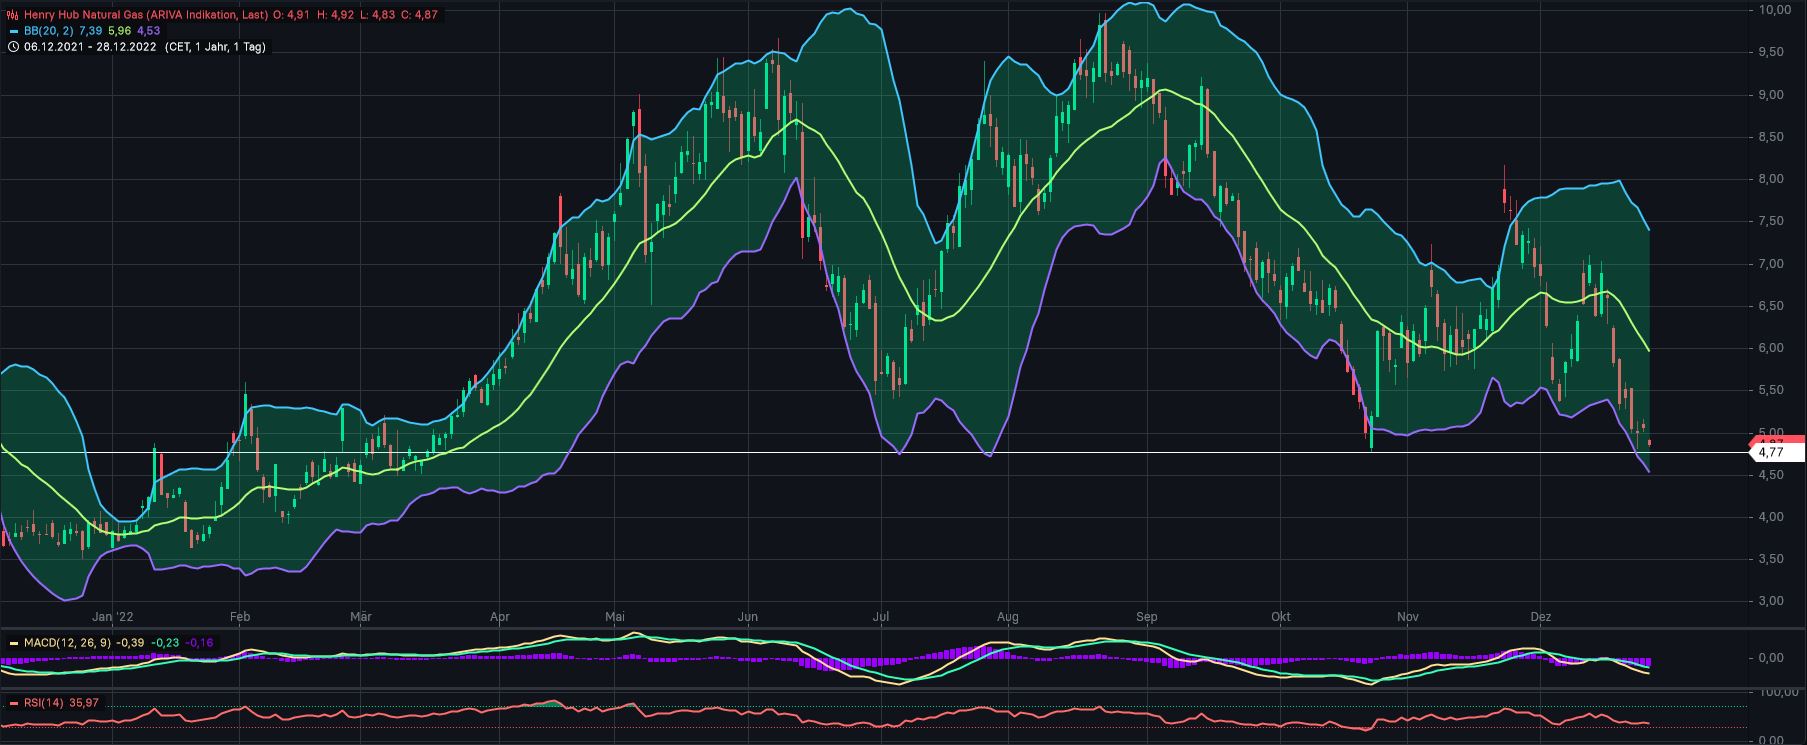This screenshot has height=745, width=1807.
Task: Click the Dez label on time axis
Action: [x=1540, y=617]
